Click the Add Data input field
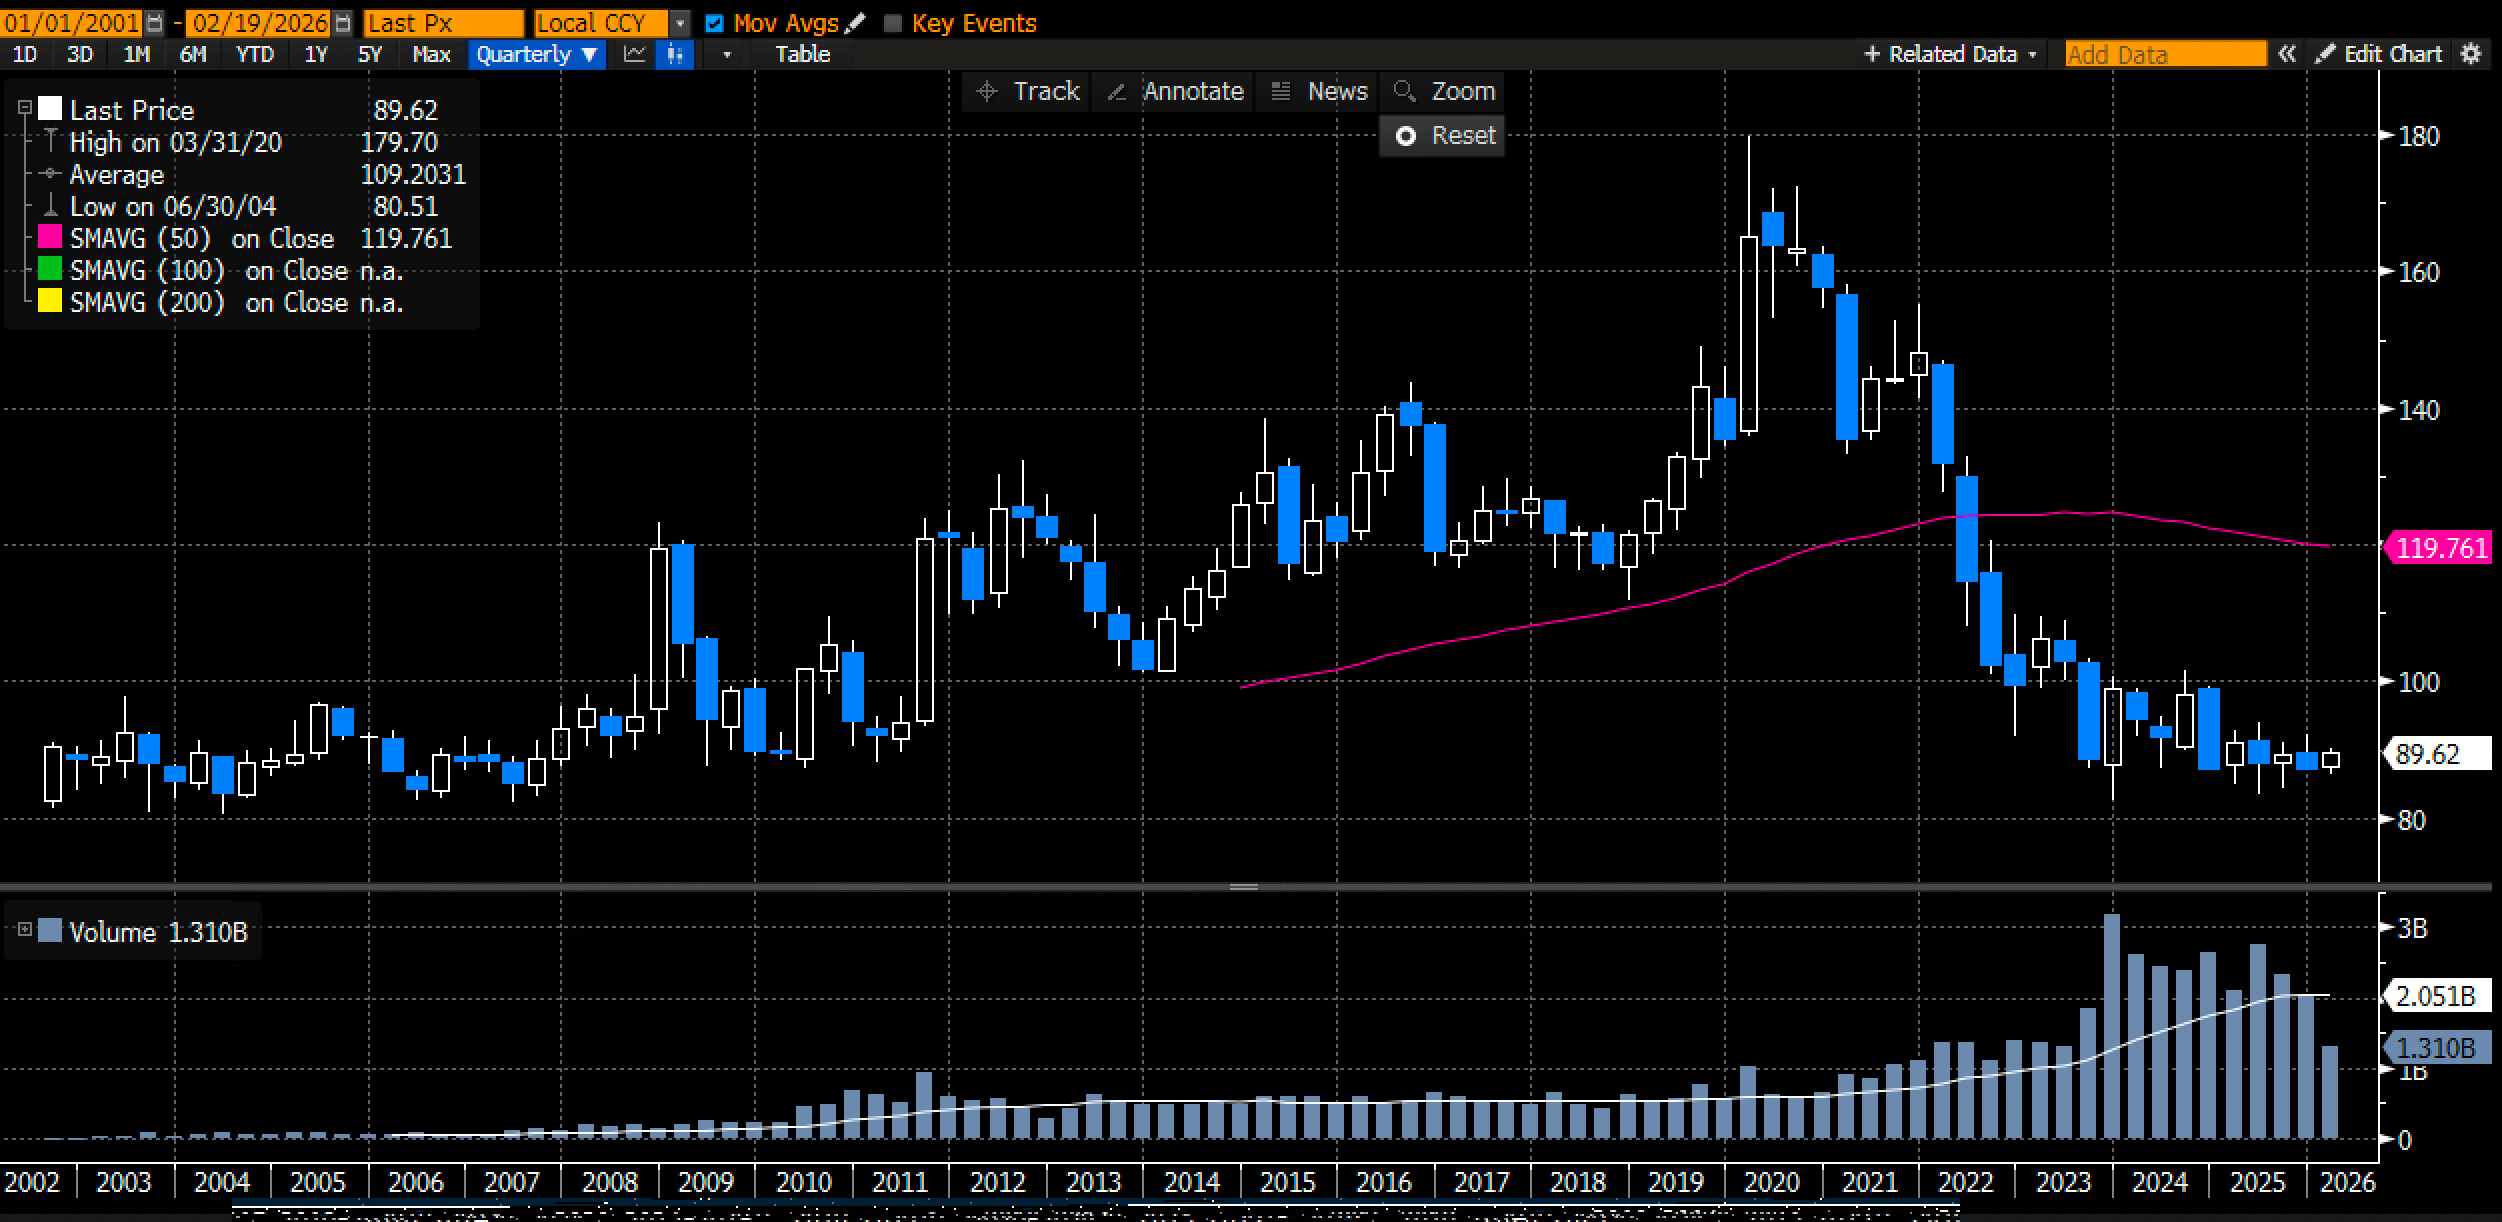Viewport: 2502px width, 1222px height. [2165, 54]
